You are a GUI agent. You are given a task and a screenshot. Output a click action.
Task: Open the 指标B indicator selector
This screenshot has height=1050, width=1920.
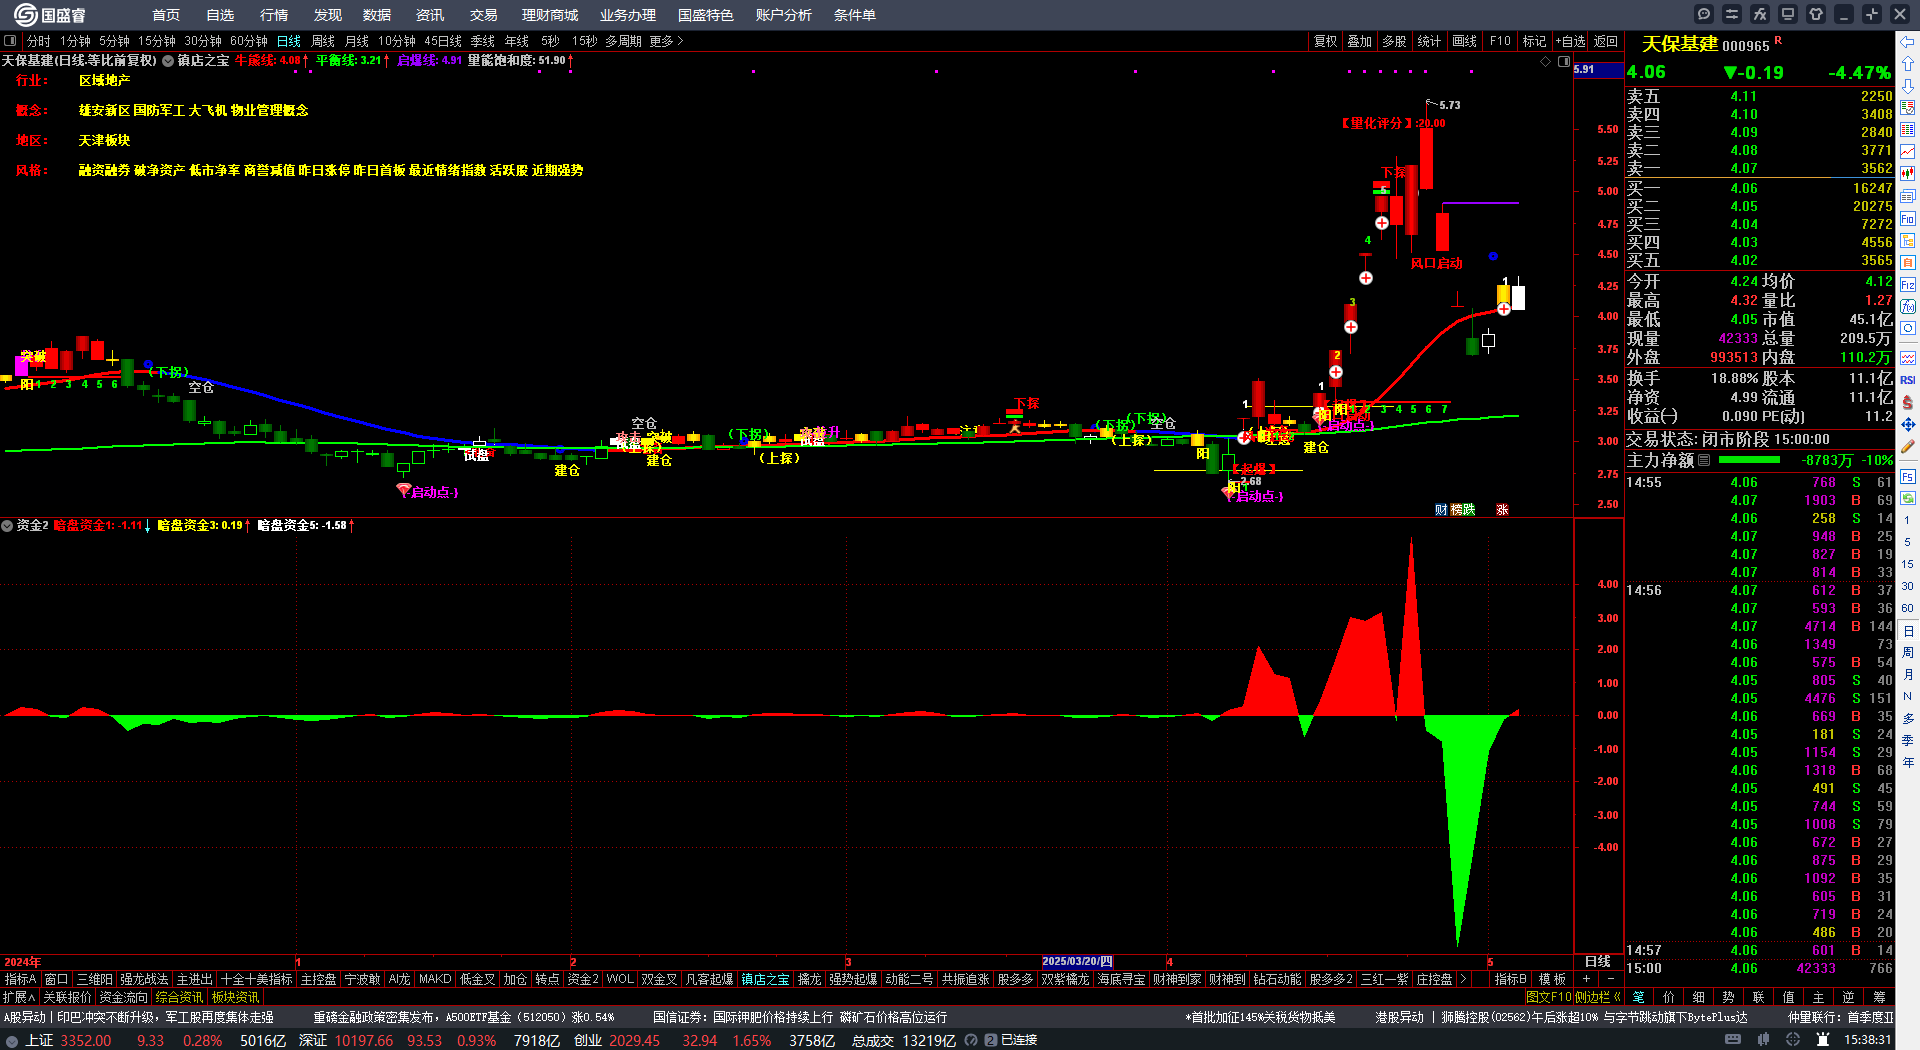tap(1510, 979)
